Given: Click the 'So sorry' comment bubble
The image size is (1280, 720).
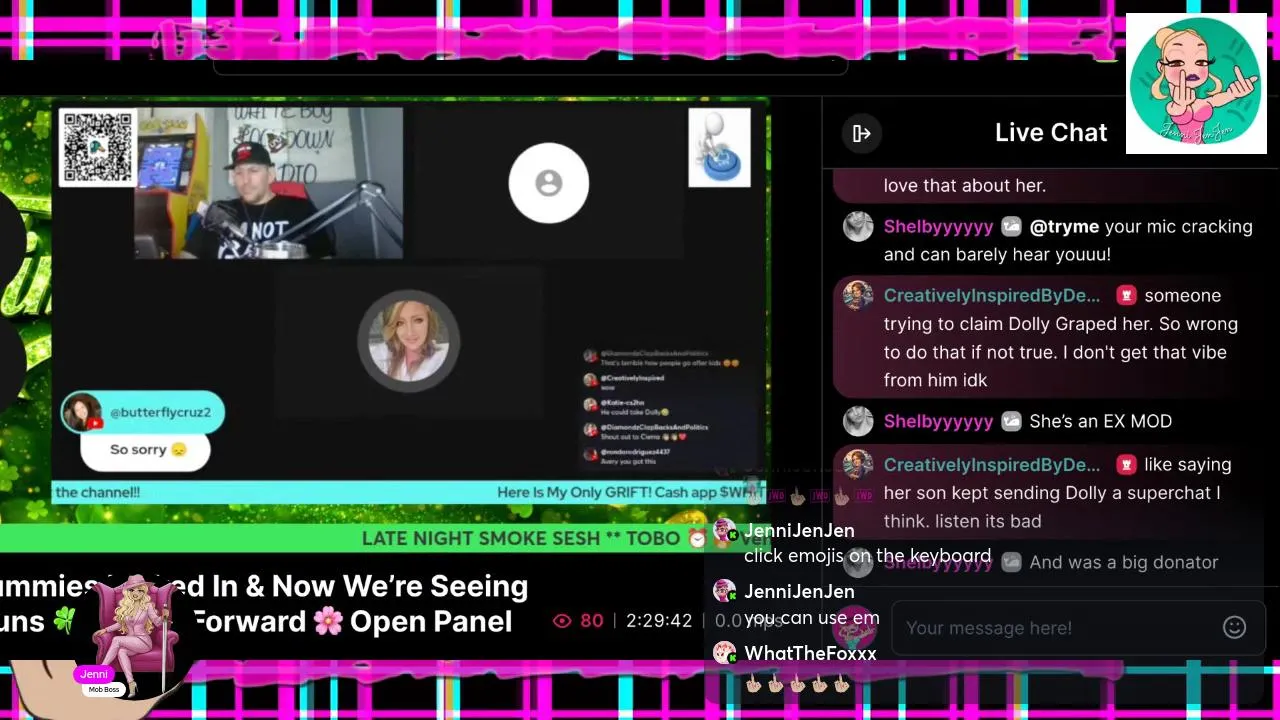Looking at the screenshot, I should [x=145, y=450].
